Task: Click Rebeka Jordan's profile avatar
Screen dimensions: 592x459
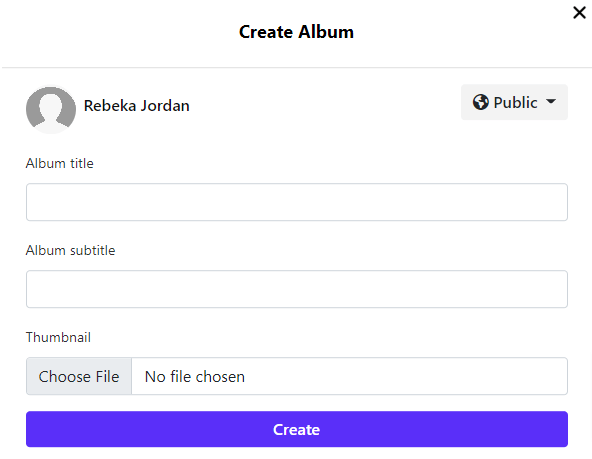Action: 51,109
